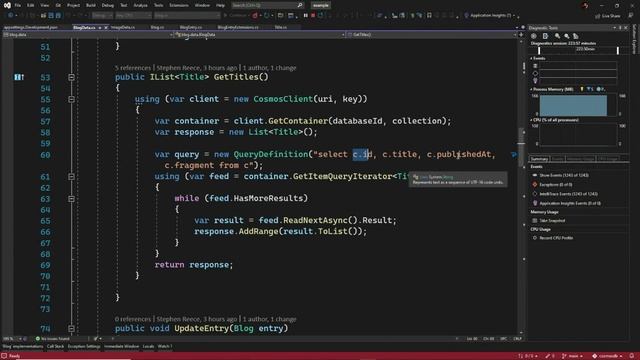Switch to ImageData.cs tab
640x360 pixels.
(x=123, y=27)
